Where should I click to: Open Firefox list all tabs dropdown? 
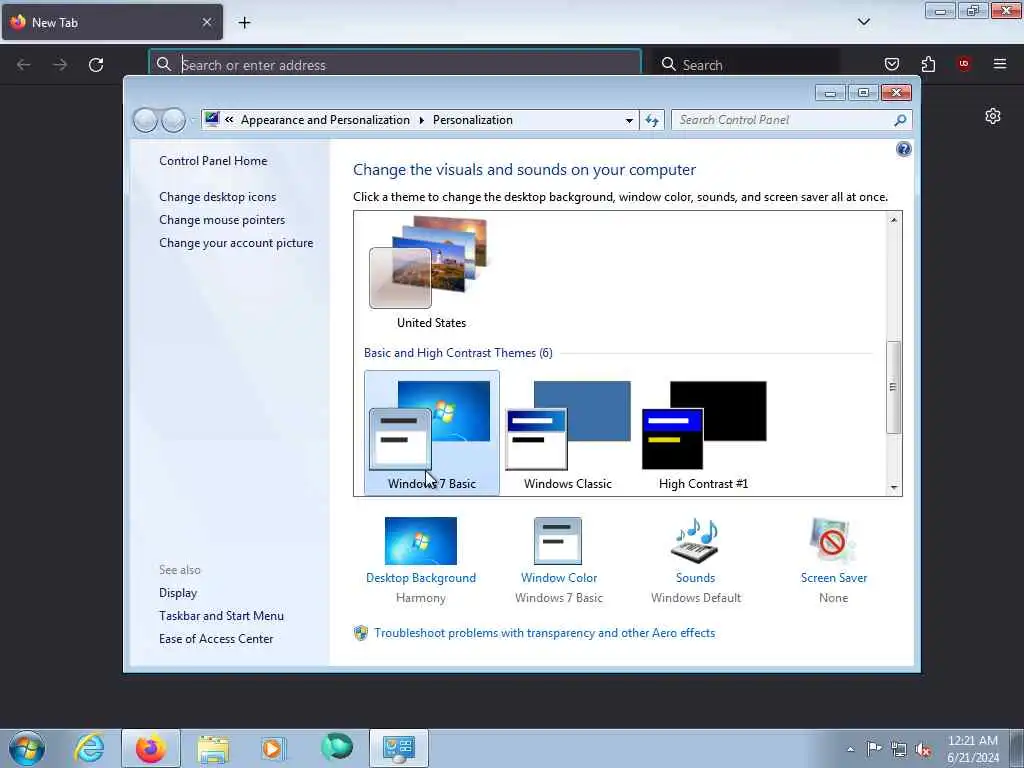863,22
